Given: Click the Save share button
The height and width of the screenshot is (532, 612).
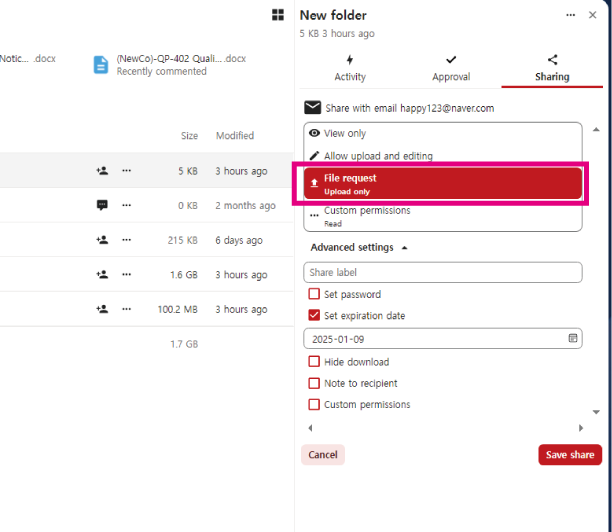Looking at the screenshot, I should [570, 455].
